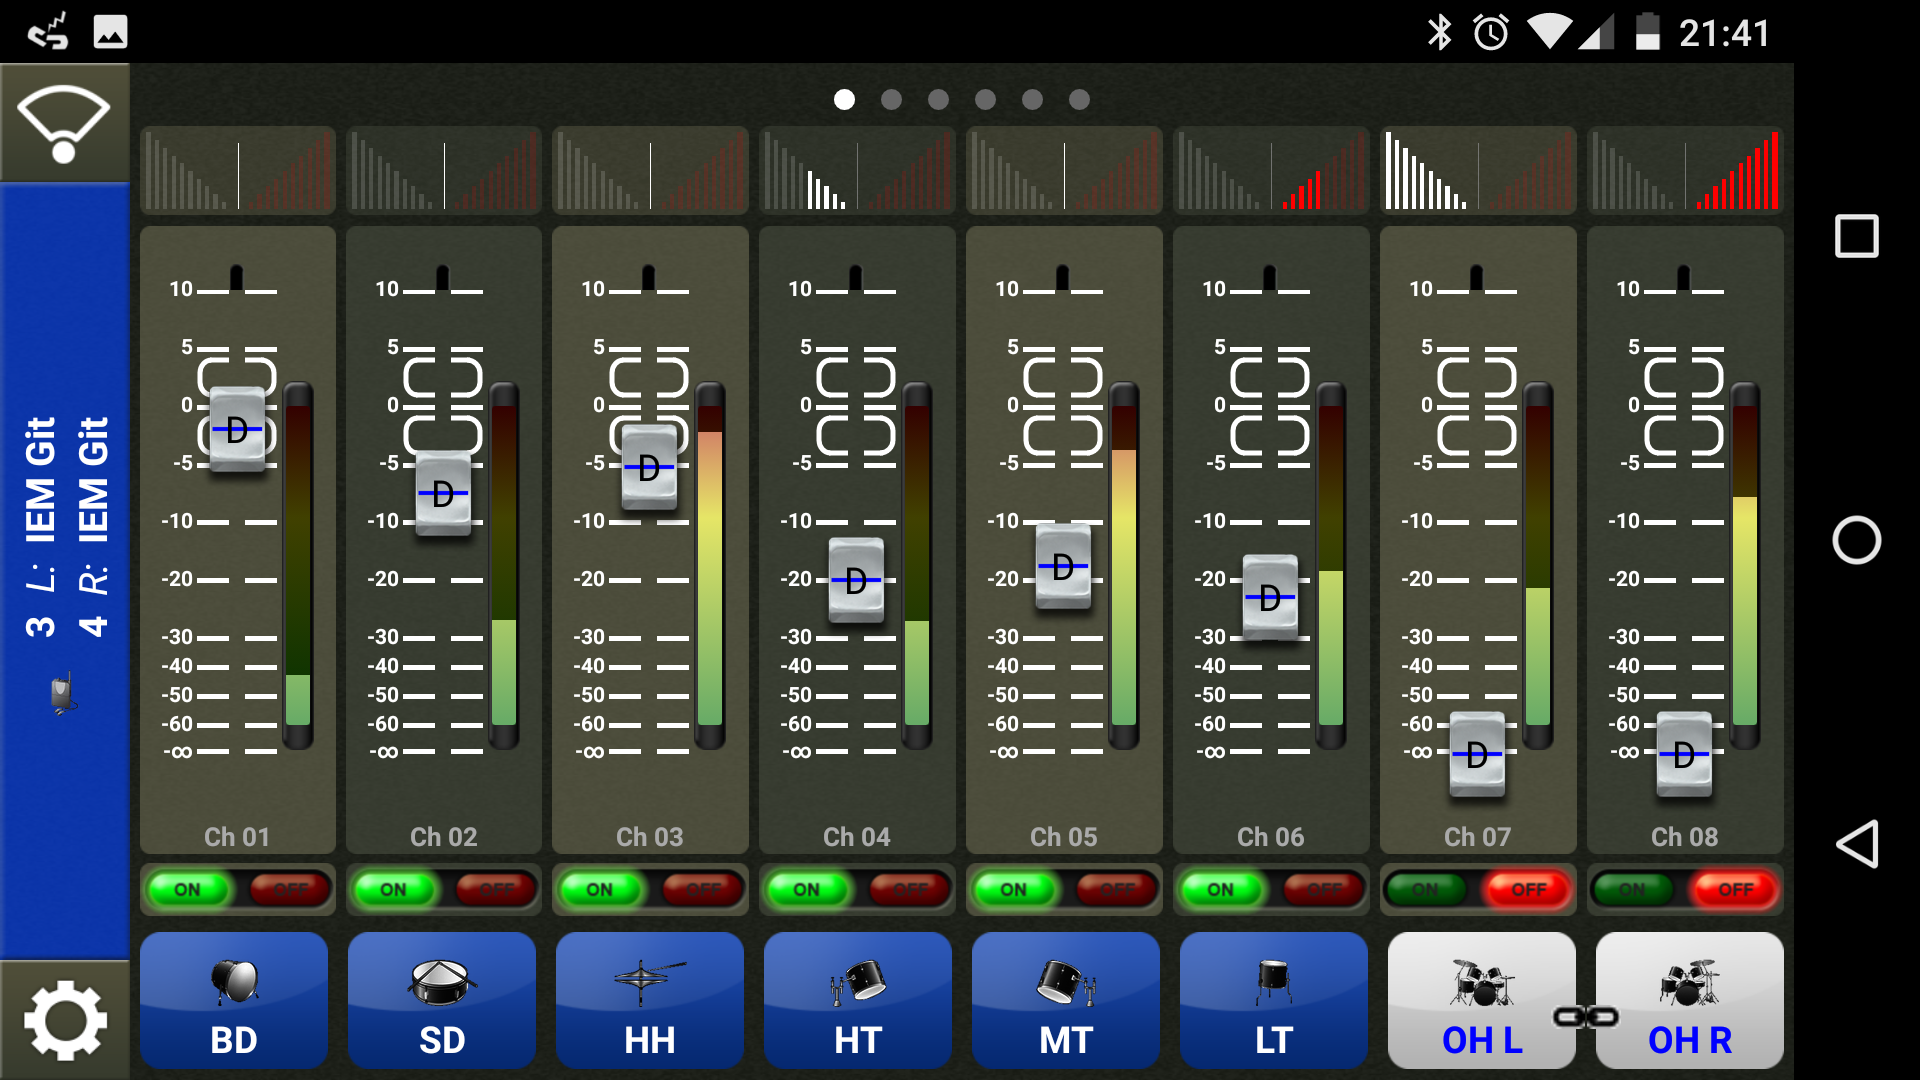Click the Ch 03 fader knob
The height and width of the screenshot is (1080, 1920).
click(649, 467)
